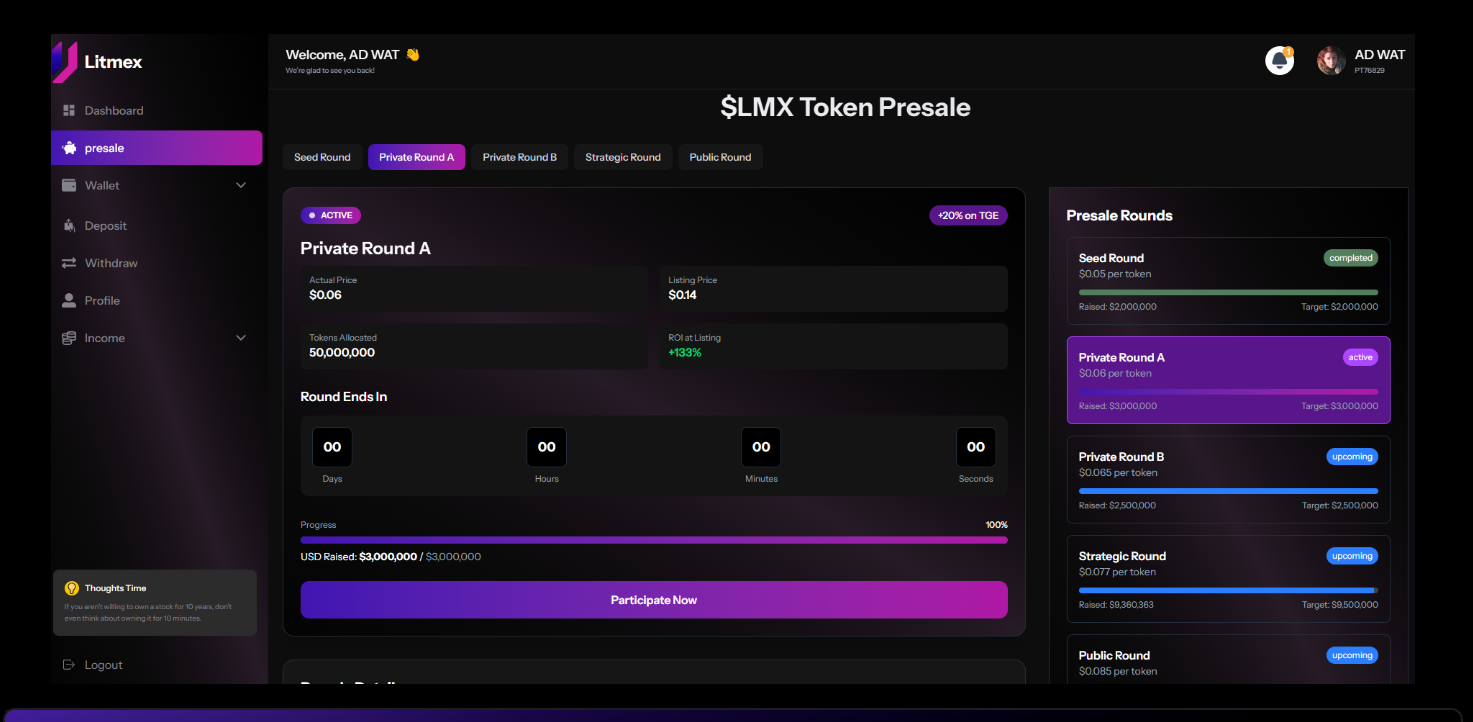Click the Hours countdown box
Image resolution: width=1473 pixels, height=722 pixels.
[547, 447]
